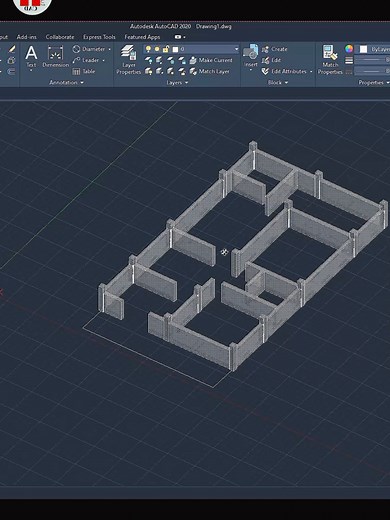This screenshot has height=520, width=390.
Task: Click Edit Attributes button
Action: (284, 71)
